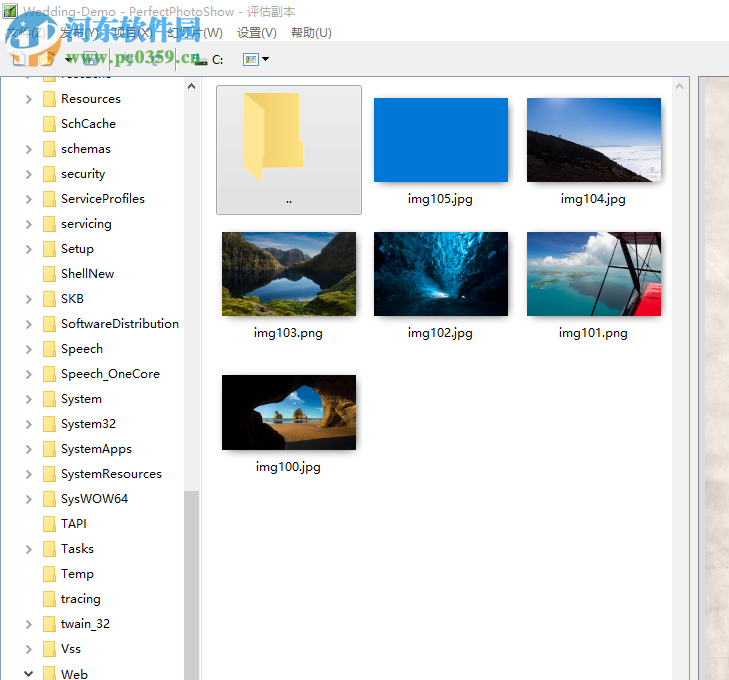Open the view mode dropdown arrow
This screenshot has height=680, width=729.
point(265,59)
